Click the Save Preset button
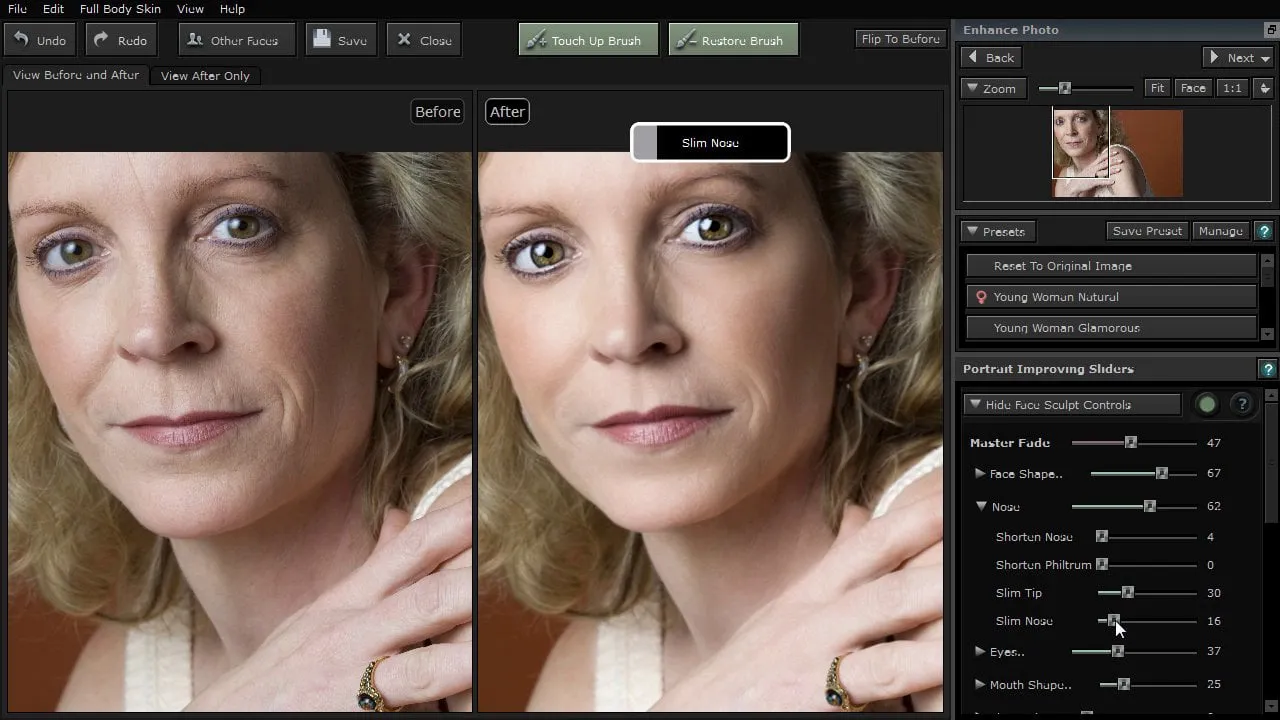Screen dimensions: 1280x720 coord(1146,231)
